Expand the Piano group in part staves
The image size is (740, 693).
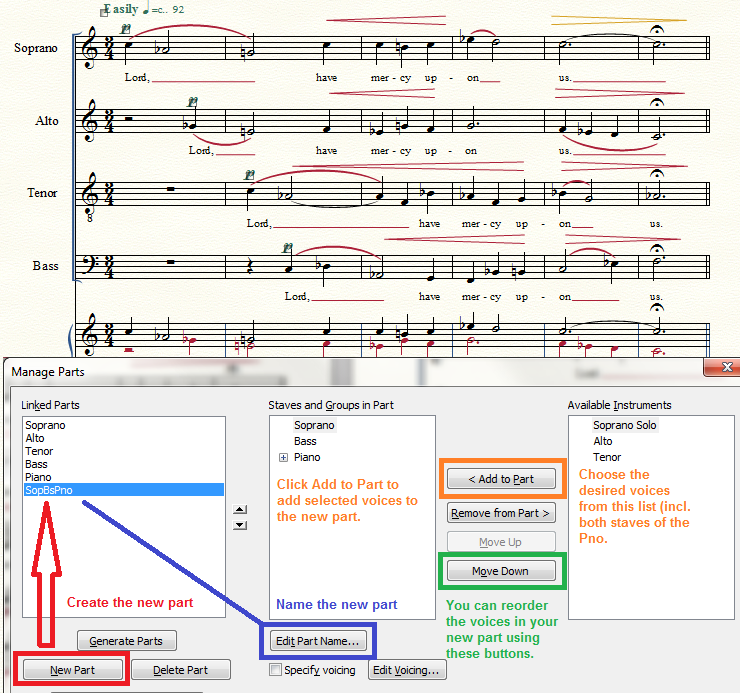coord(283,457)
